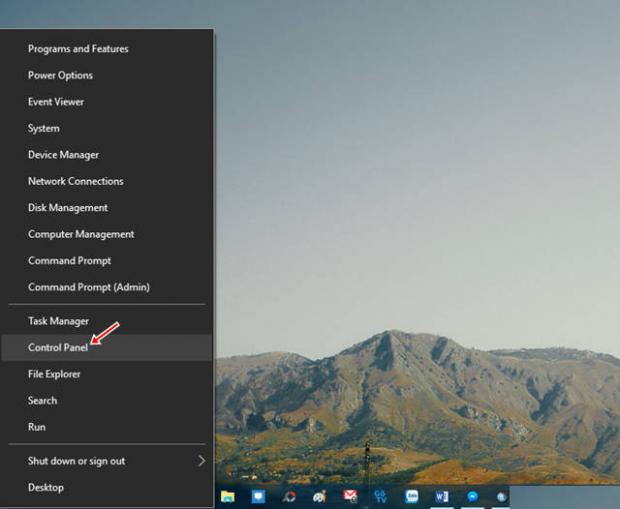Open Power Options entry
The height and width of the screenshot is (509, 620).
point(60,75)
